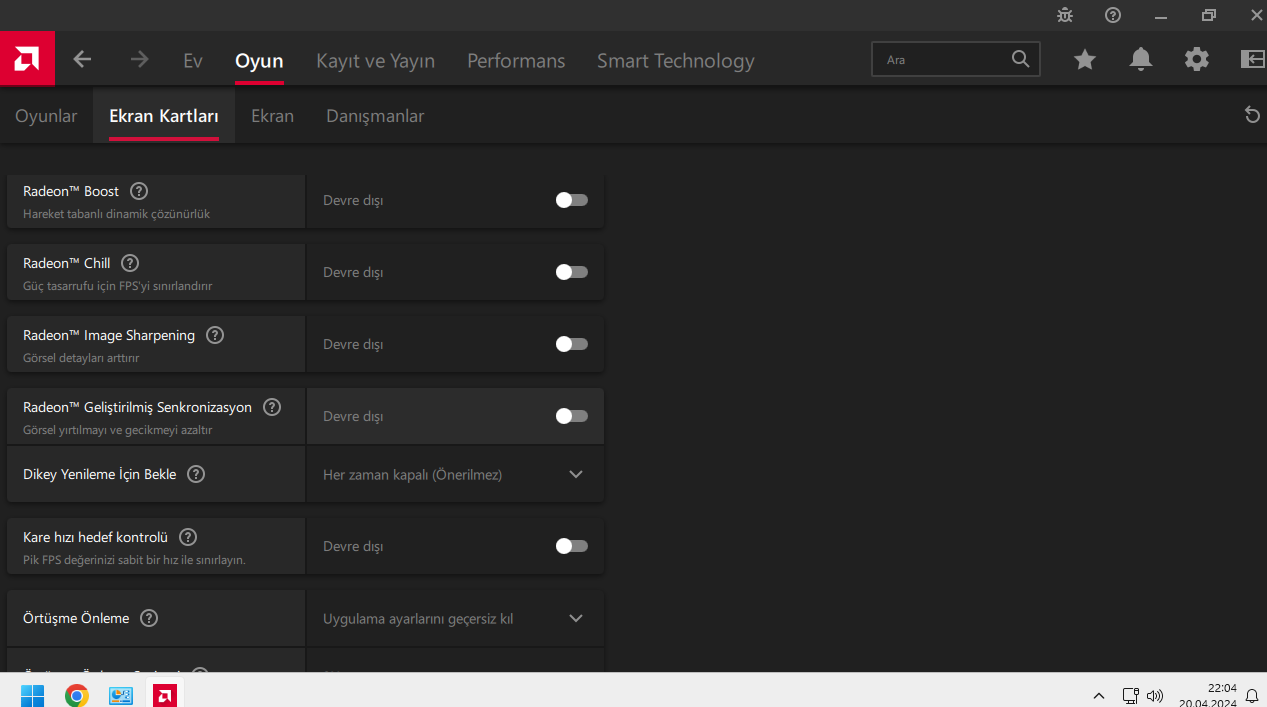The width and height of the screenshot is (1267, 707).
Task: Turn on Radeon Chill switch
Action: 571,272
